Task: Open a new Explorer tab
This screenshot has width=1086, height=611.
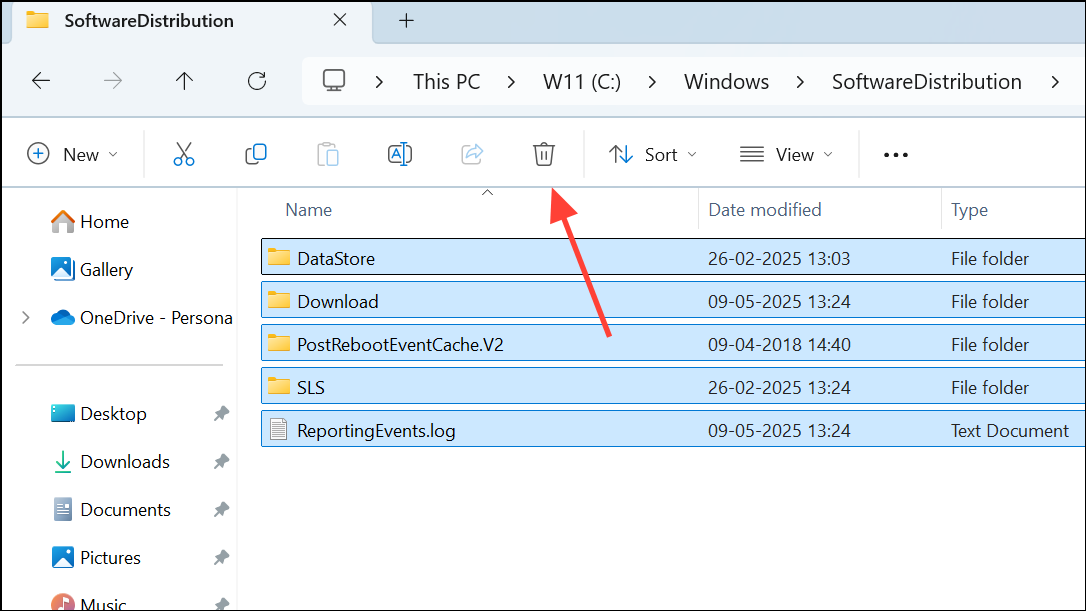Action: point(406,20)
